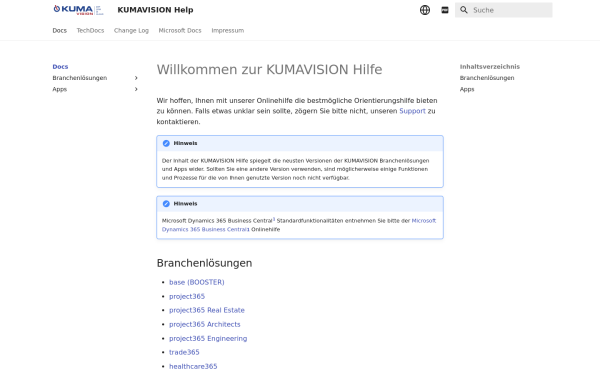Click the Inhaltsverzeichnis title
The height and width of the screenshot is (375, 600).
[490, 67]
